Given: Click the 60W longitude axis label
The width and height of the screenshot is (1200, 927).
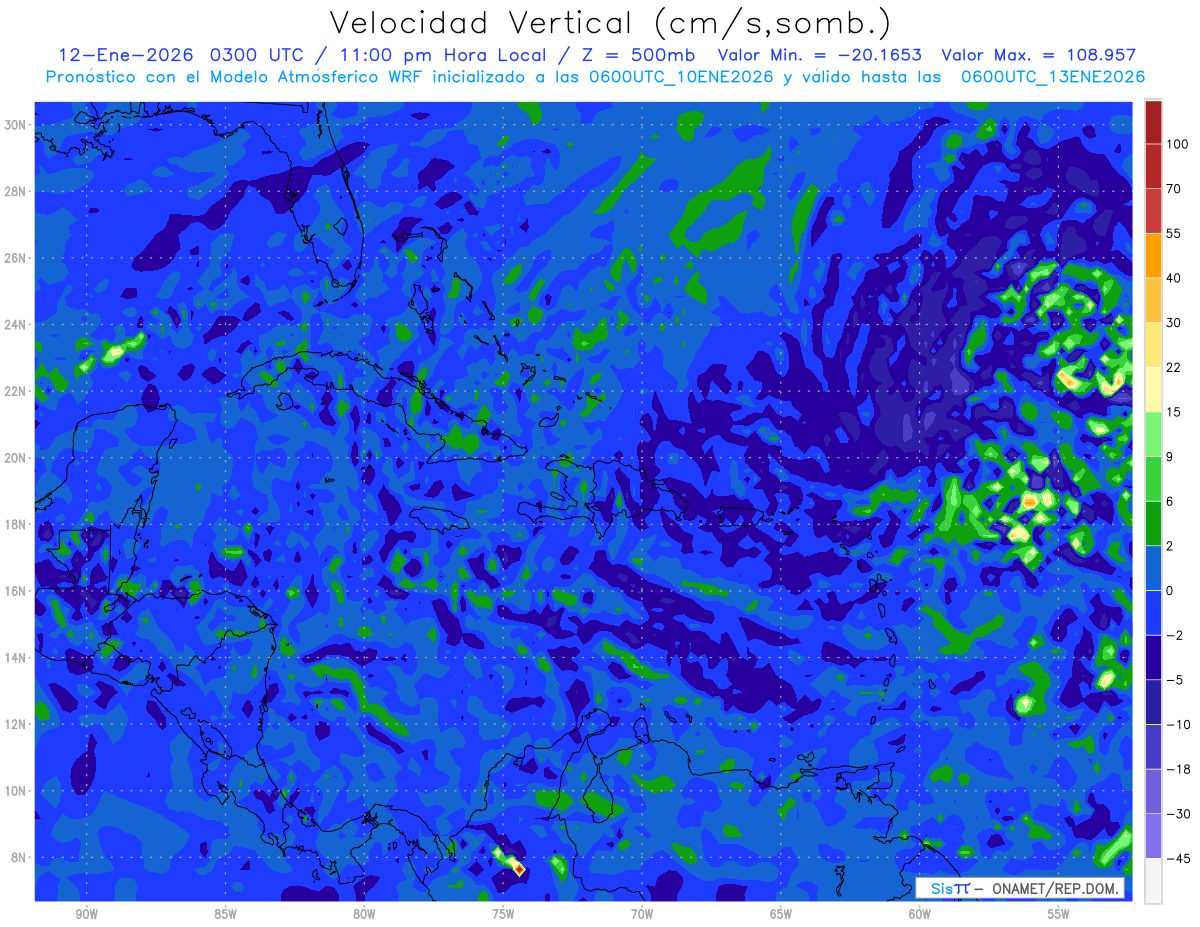Looking at the screenshot, I should click(x=920, y=914).
